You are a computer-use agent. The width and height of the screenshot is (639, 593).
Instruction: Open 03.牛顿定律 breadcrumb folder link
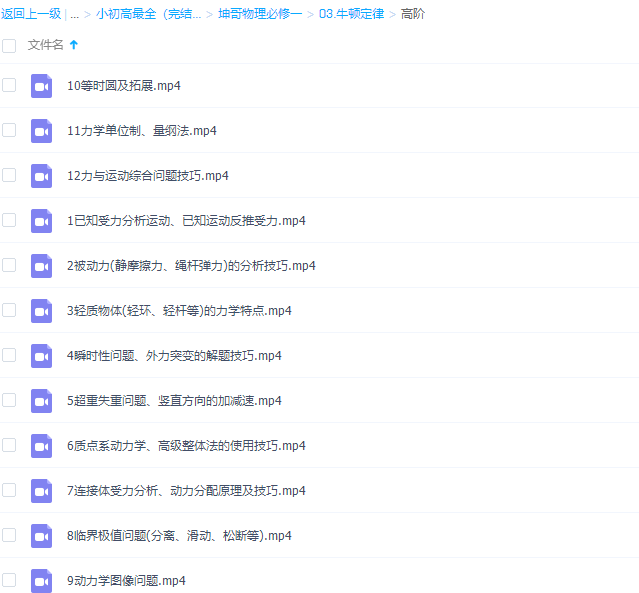pyautogui.click(x=351, y=14)
